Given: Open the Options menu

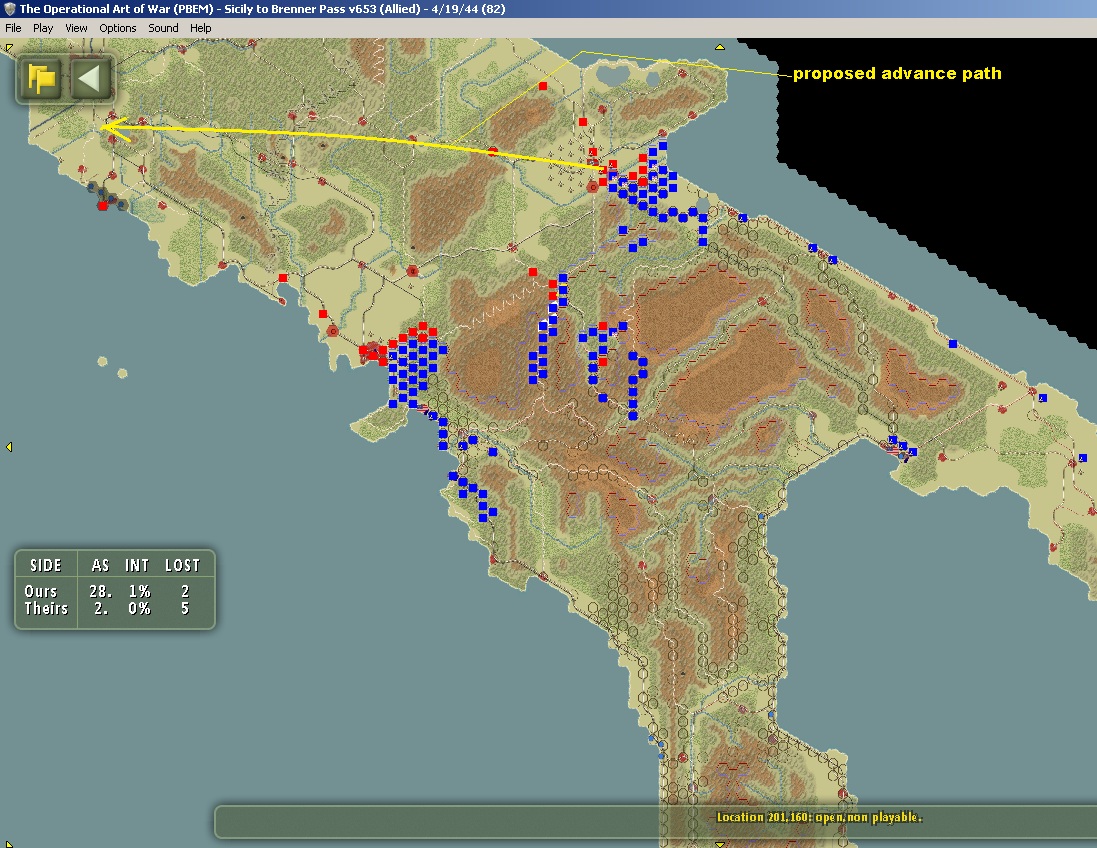Looking at the screenshot, I should (118, 28).
